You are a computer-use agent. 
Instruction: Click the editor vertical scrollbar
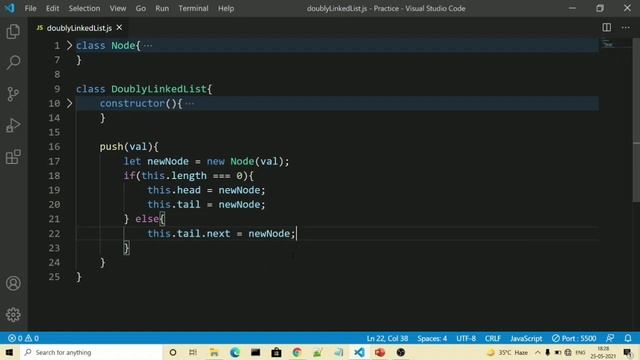[x=636, y=120]
